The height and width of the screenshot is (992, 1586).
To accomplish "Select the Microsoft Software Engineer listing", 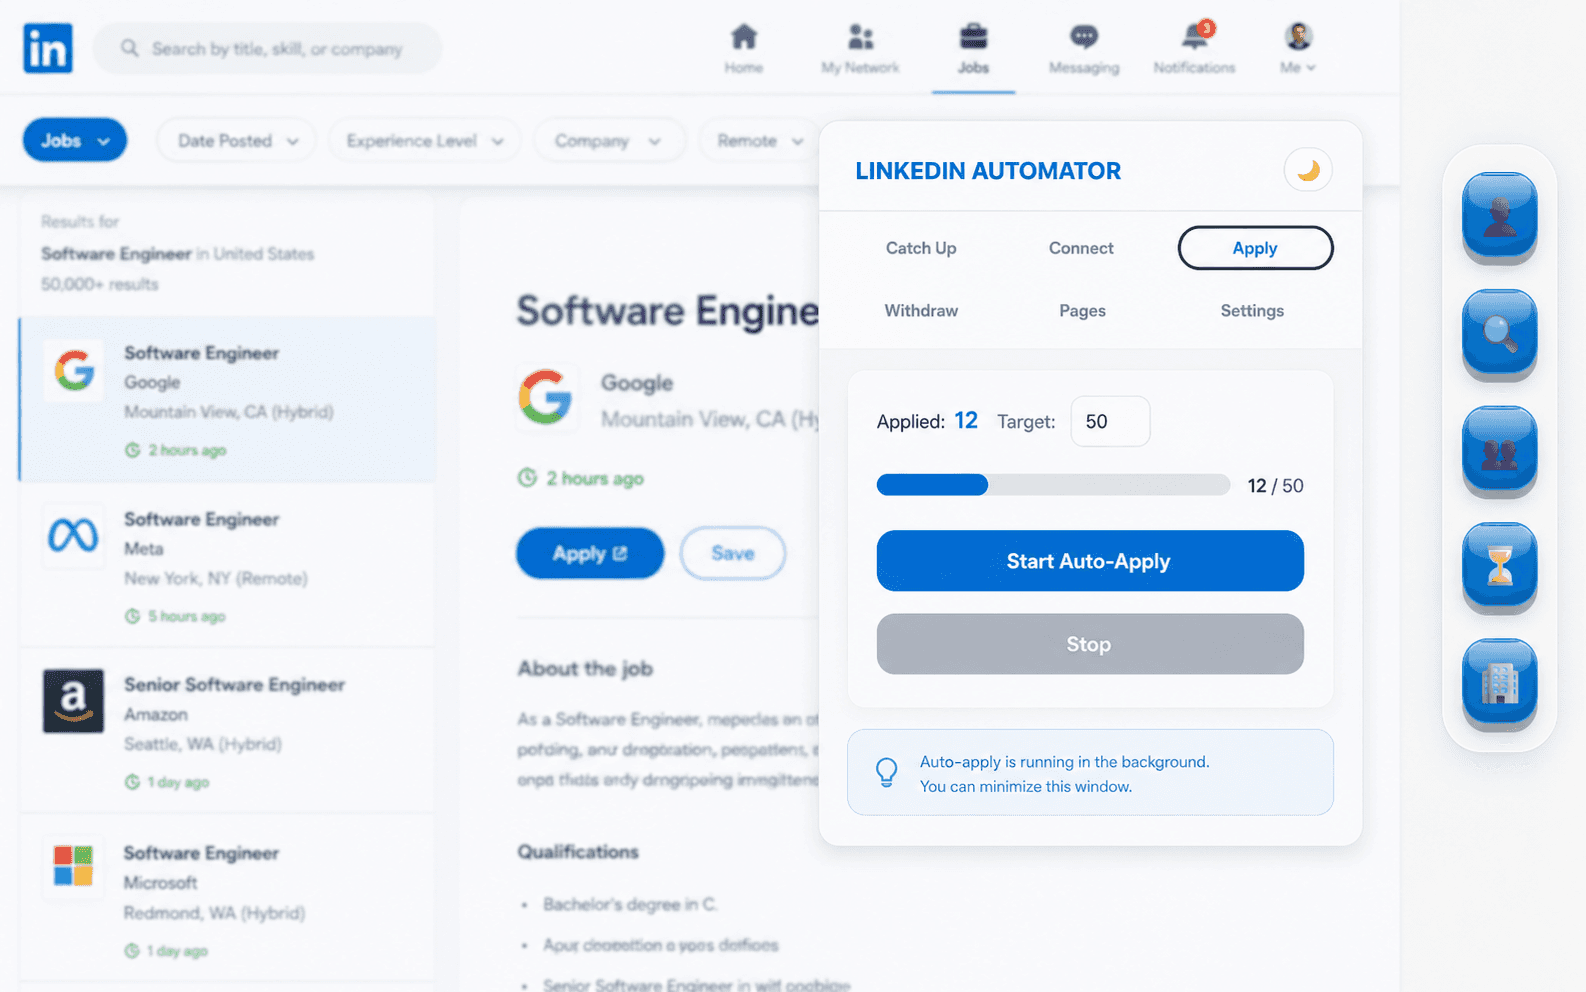I will 228,897.
